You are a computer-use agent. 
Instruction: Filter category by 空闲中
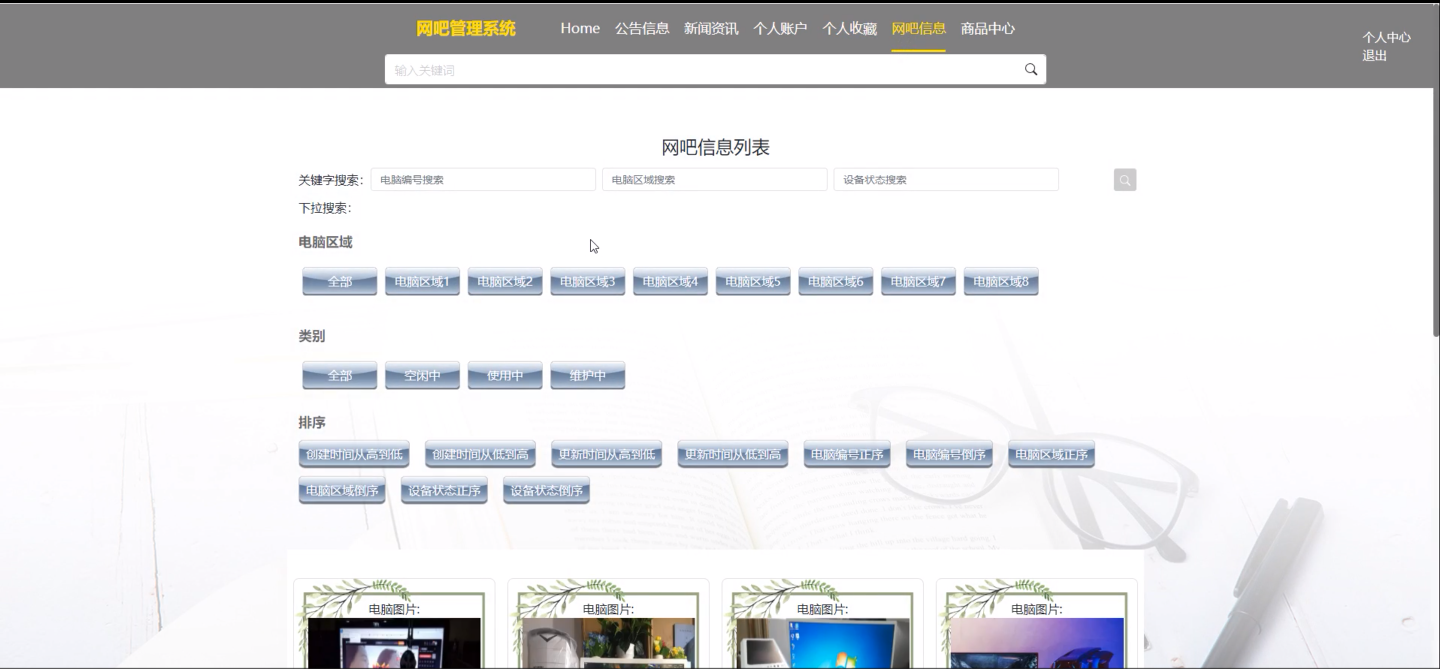tap(422, 376)
